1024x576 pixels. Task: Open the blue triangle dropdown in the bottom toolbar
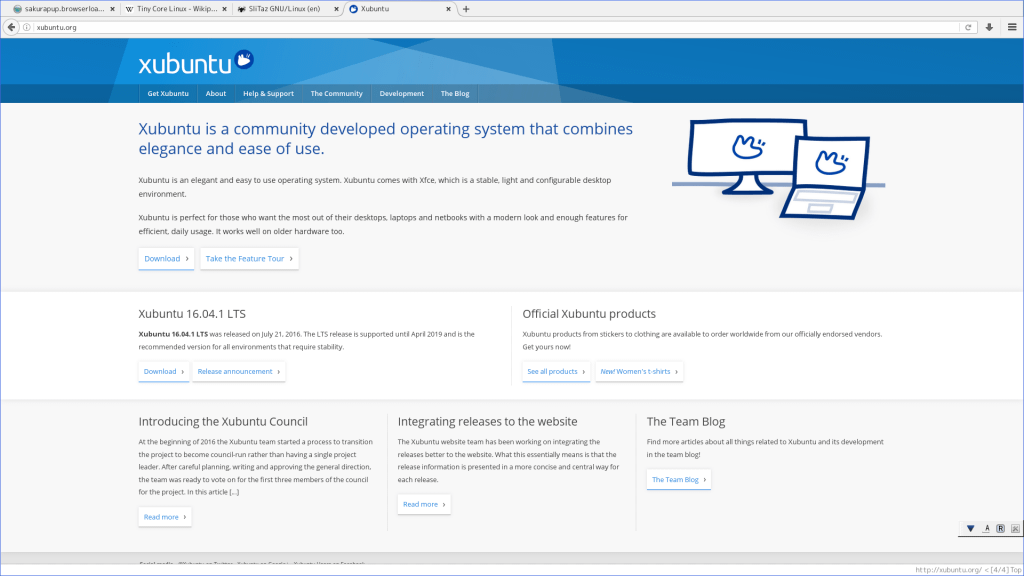click(x=970, y=528)
